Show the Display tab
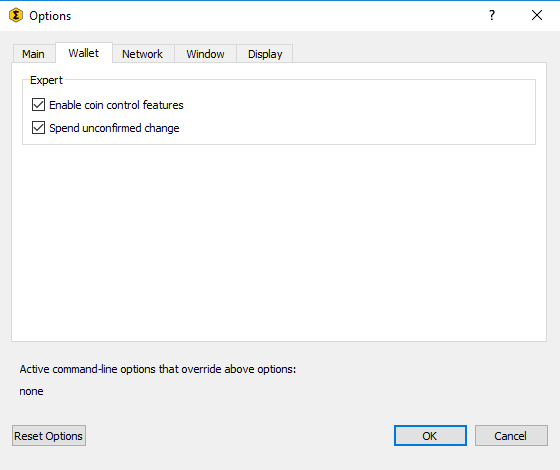This screenshot has width=560, height=470. tap(265, 54)
